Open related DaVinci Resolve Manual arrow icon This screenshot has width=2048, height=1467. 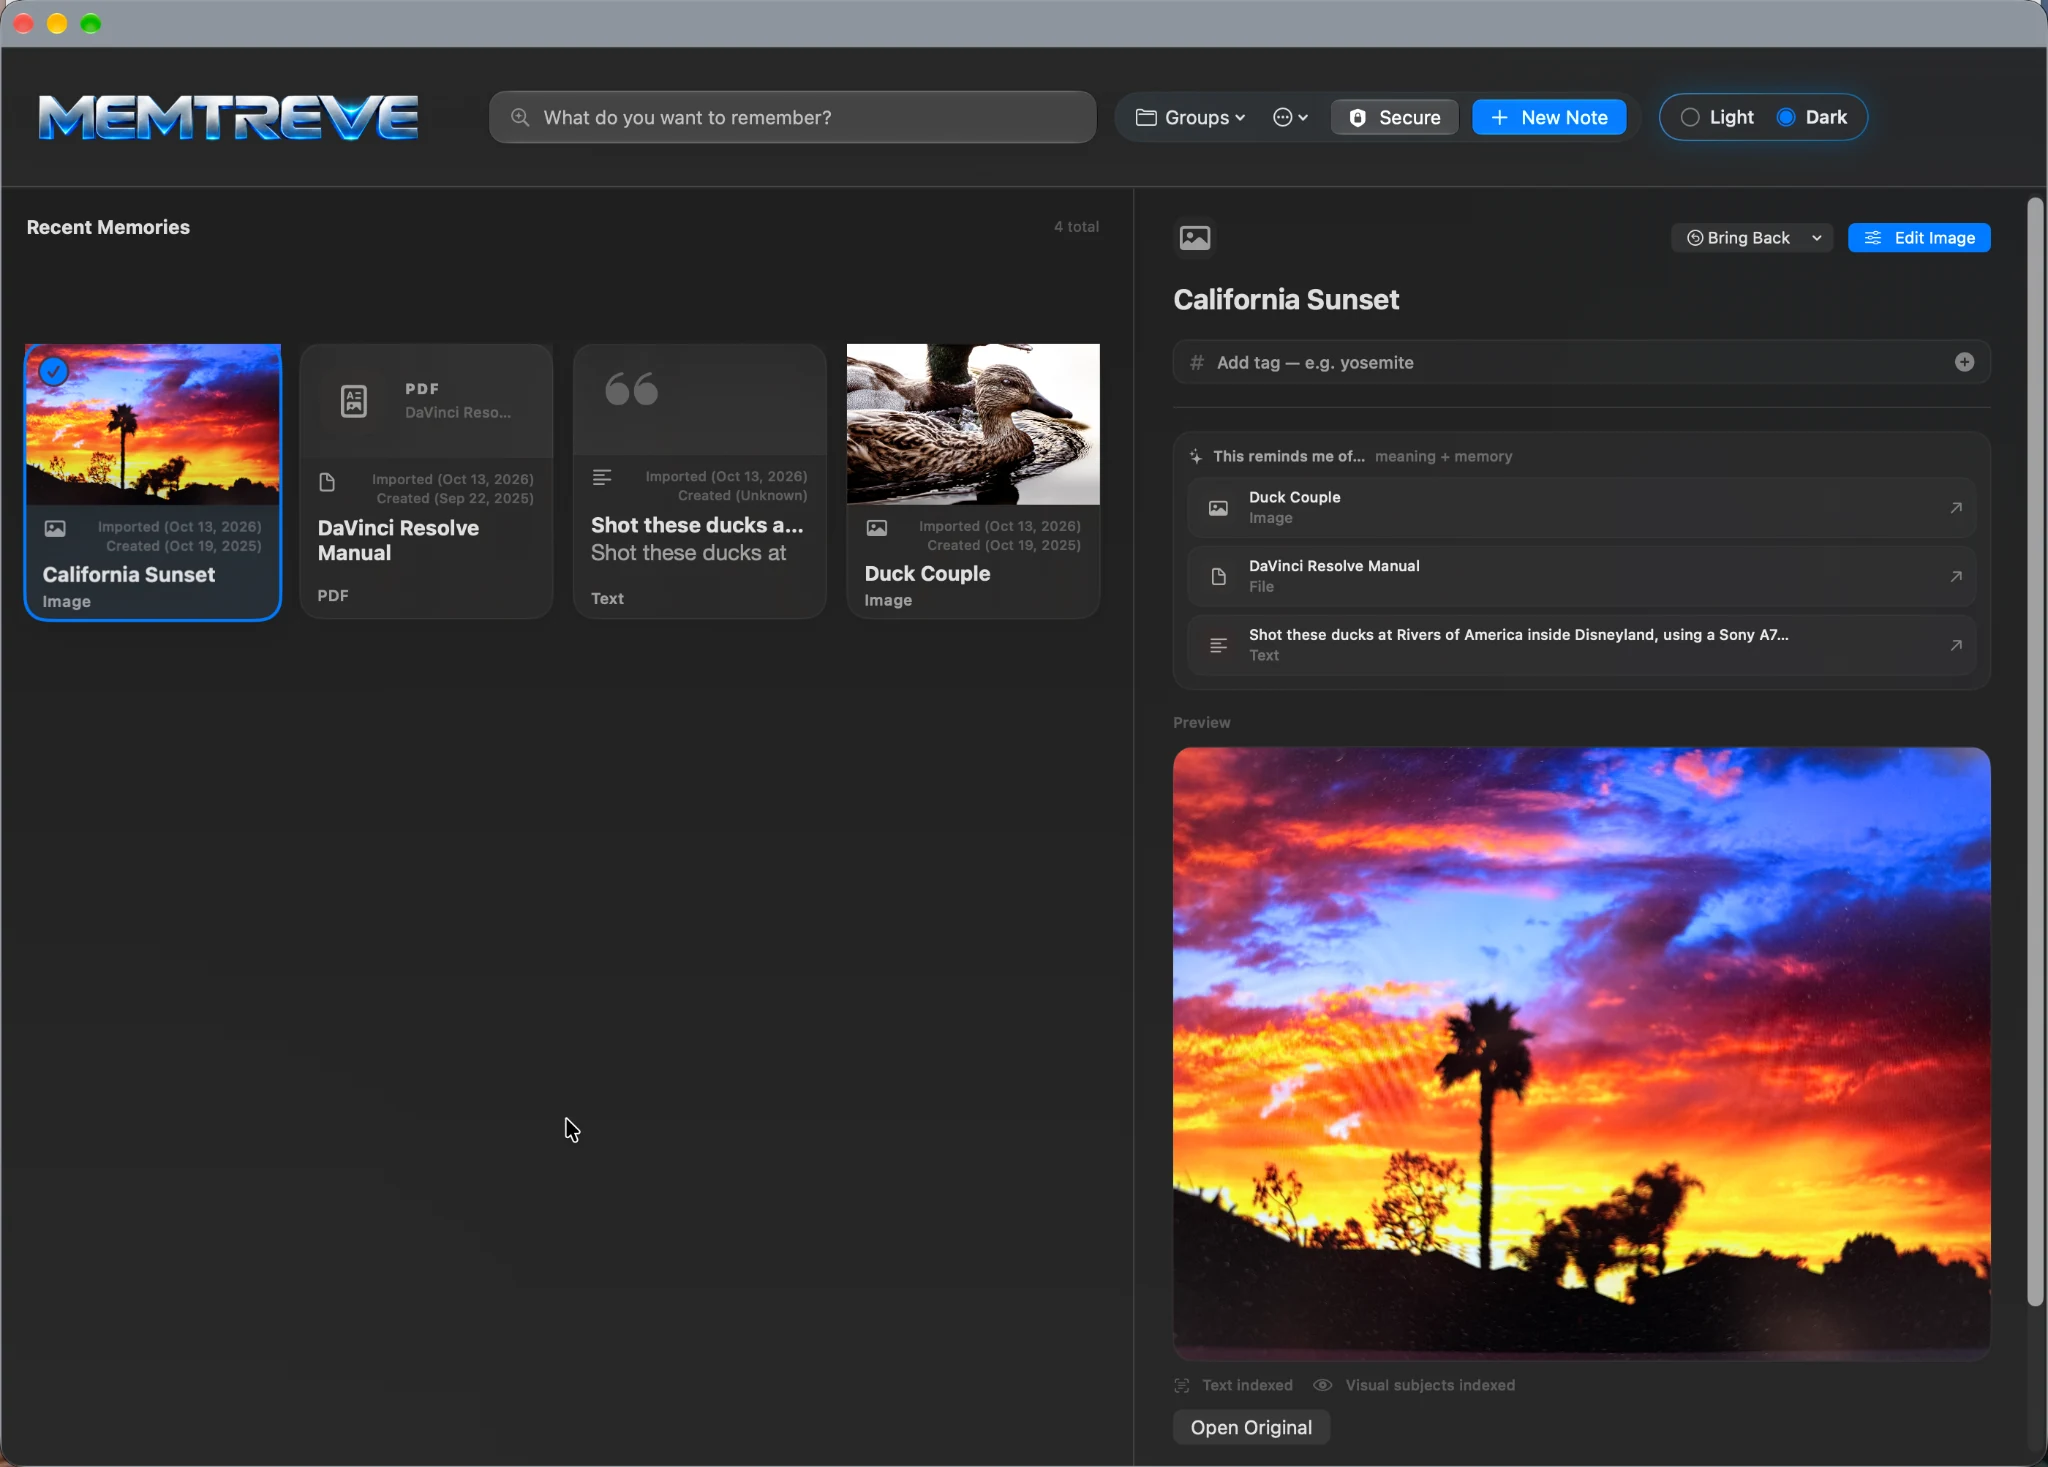tap(1956, 577)
